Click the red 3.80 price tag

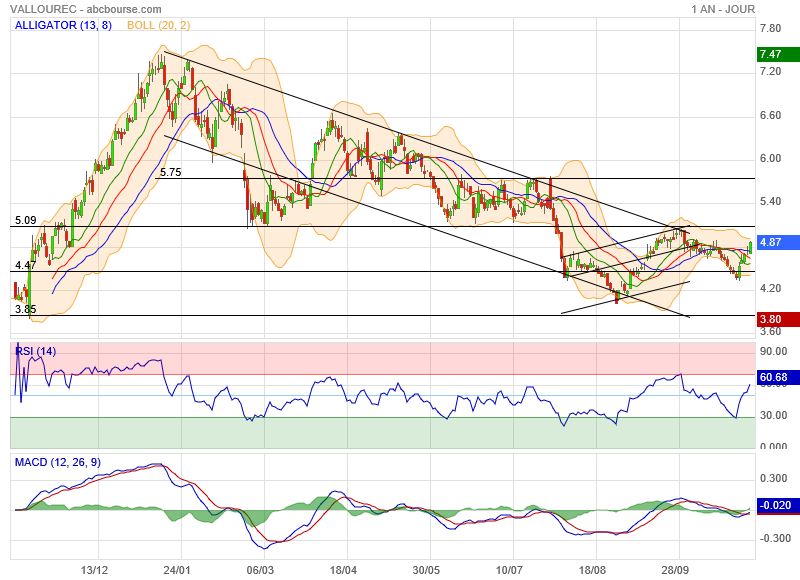779,319
